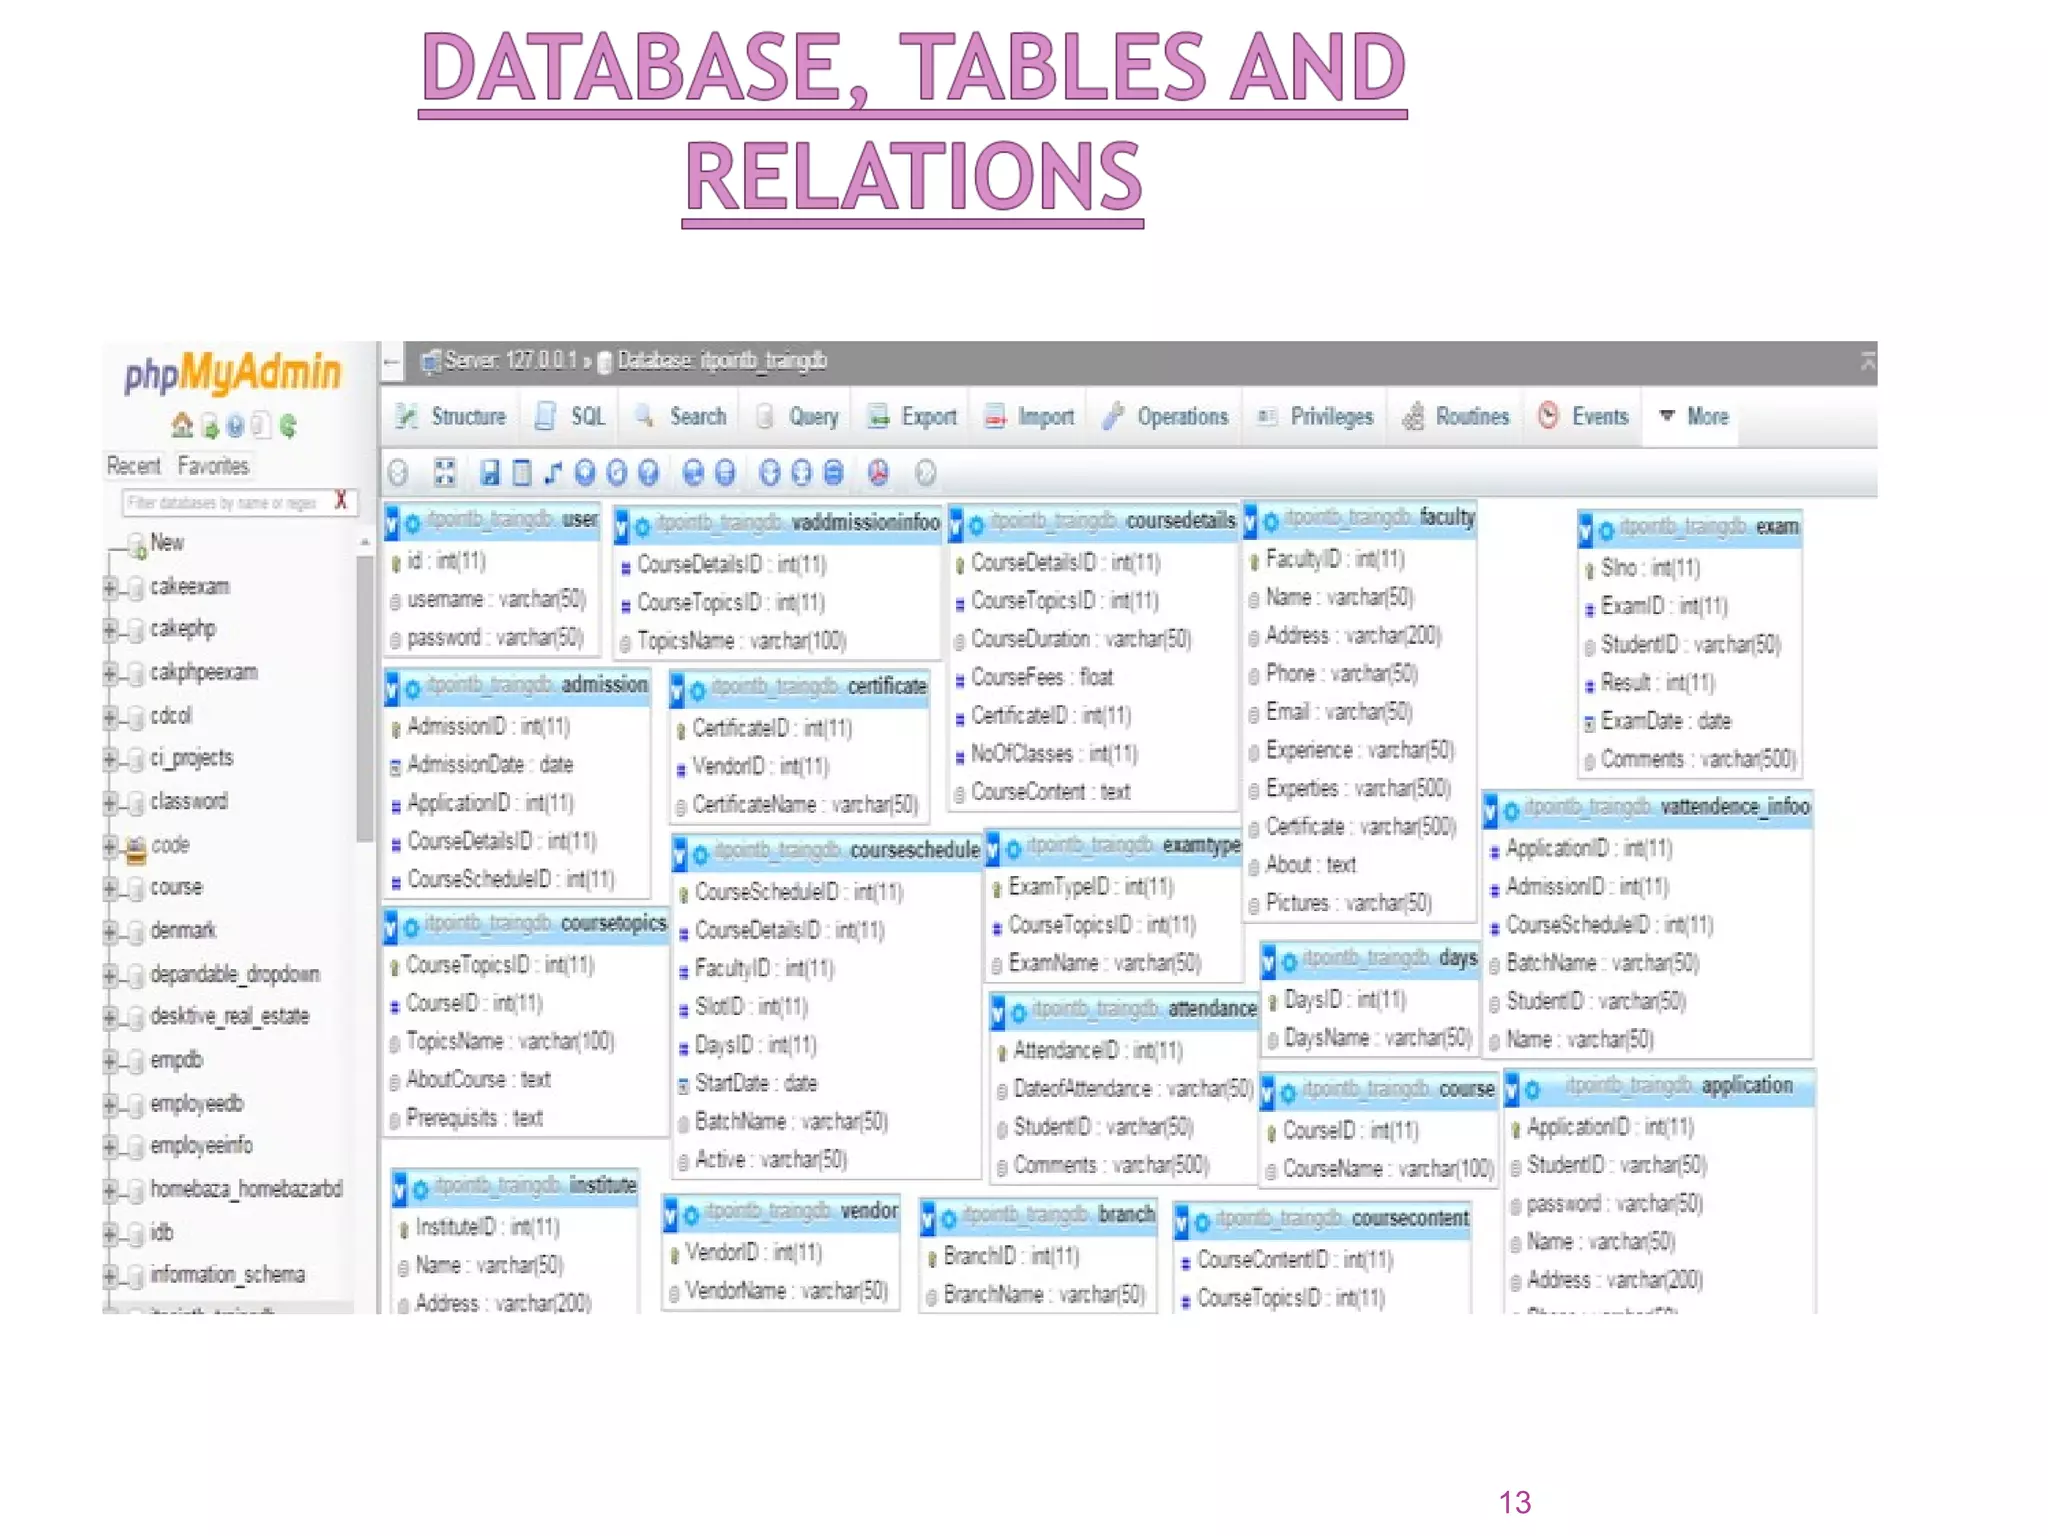Image resolution: width=2048 pixels, height=1536 pixels.
Task: Expand the cakephp database tree node
Action: [110, 629]
